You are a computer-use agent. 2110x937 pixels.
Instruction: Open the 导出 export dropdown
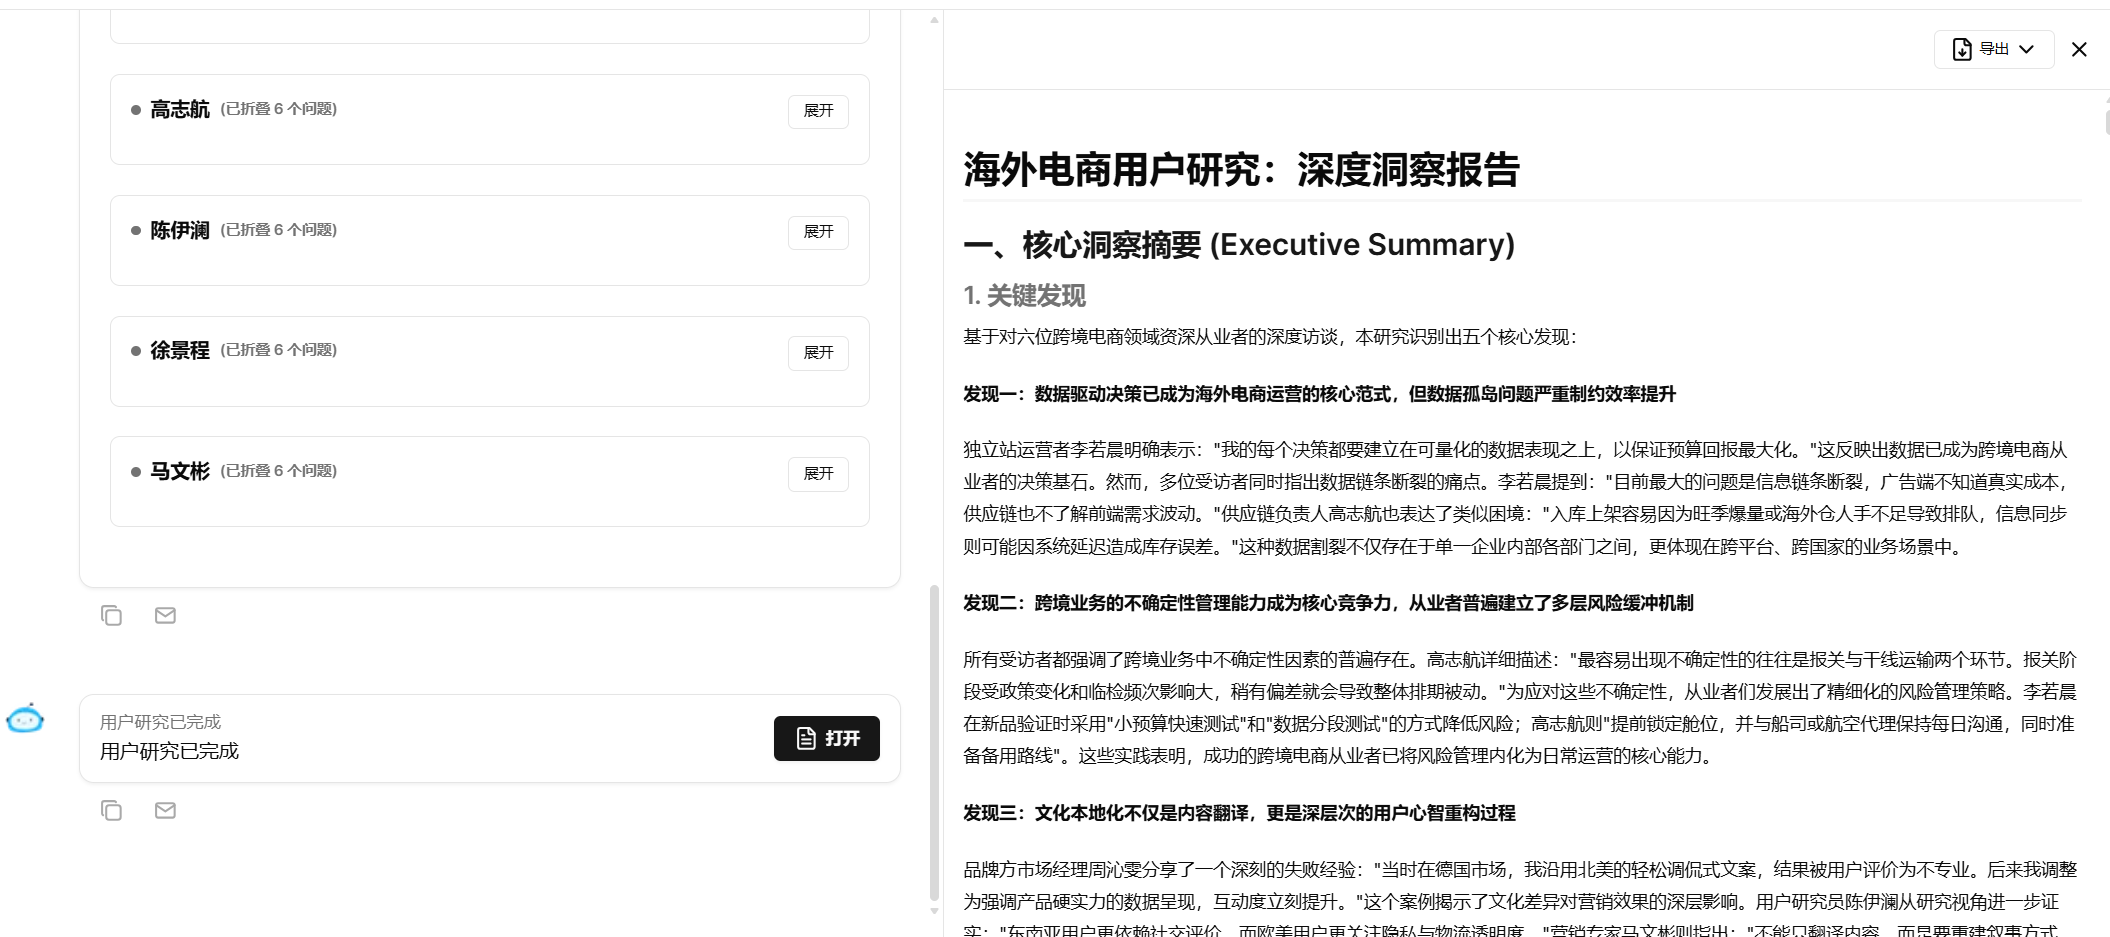(1993, 49)
